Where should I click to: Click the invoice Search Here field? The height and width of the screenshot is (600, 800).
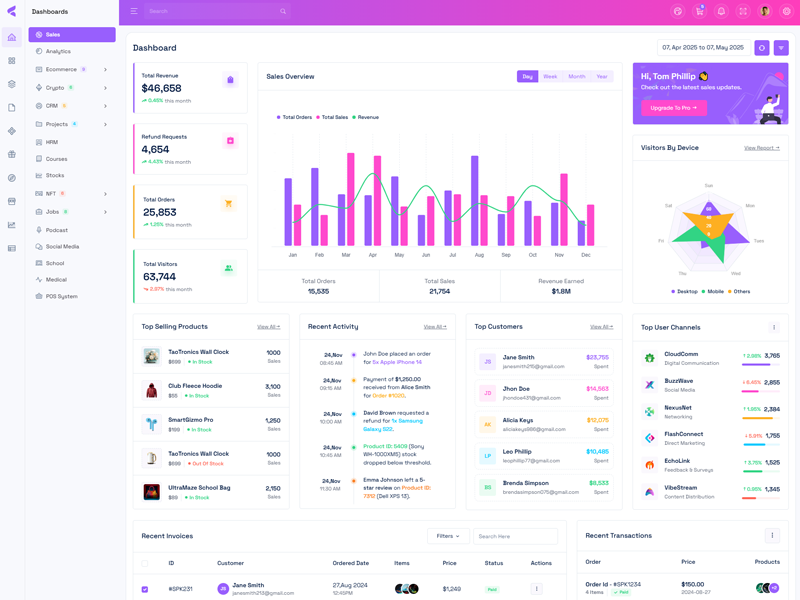click(514, 536)
